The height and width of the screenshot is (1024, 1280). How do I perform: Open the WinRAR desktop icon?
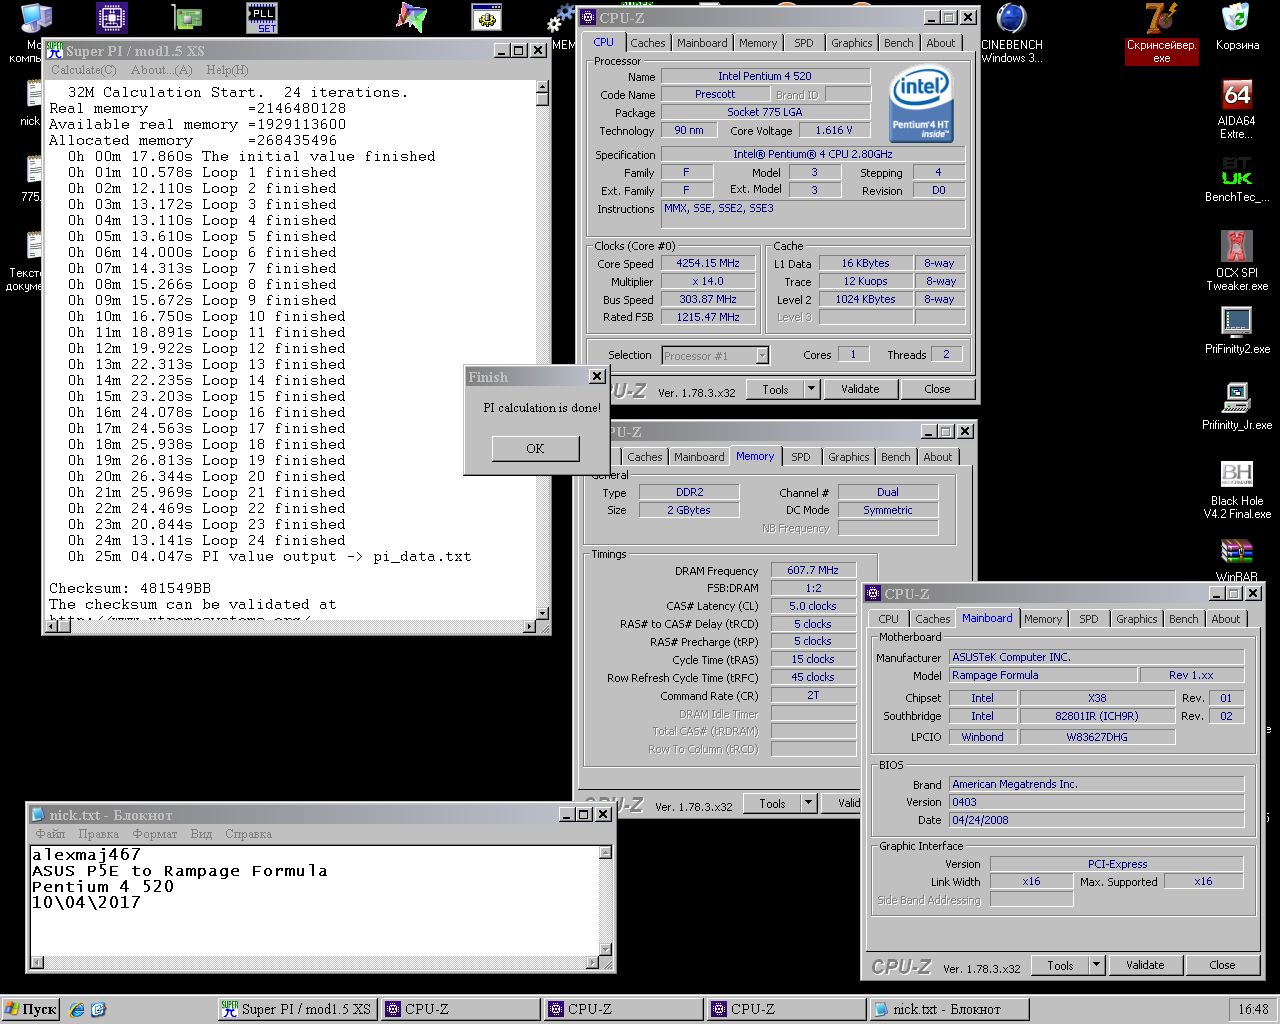1237,560
